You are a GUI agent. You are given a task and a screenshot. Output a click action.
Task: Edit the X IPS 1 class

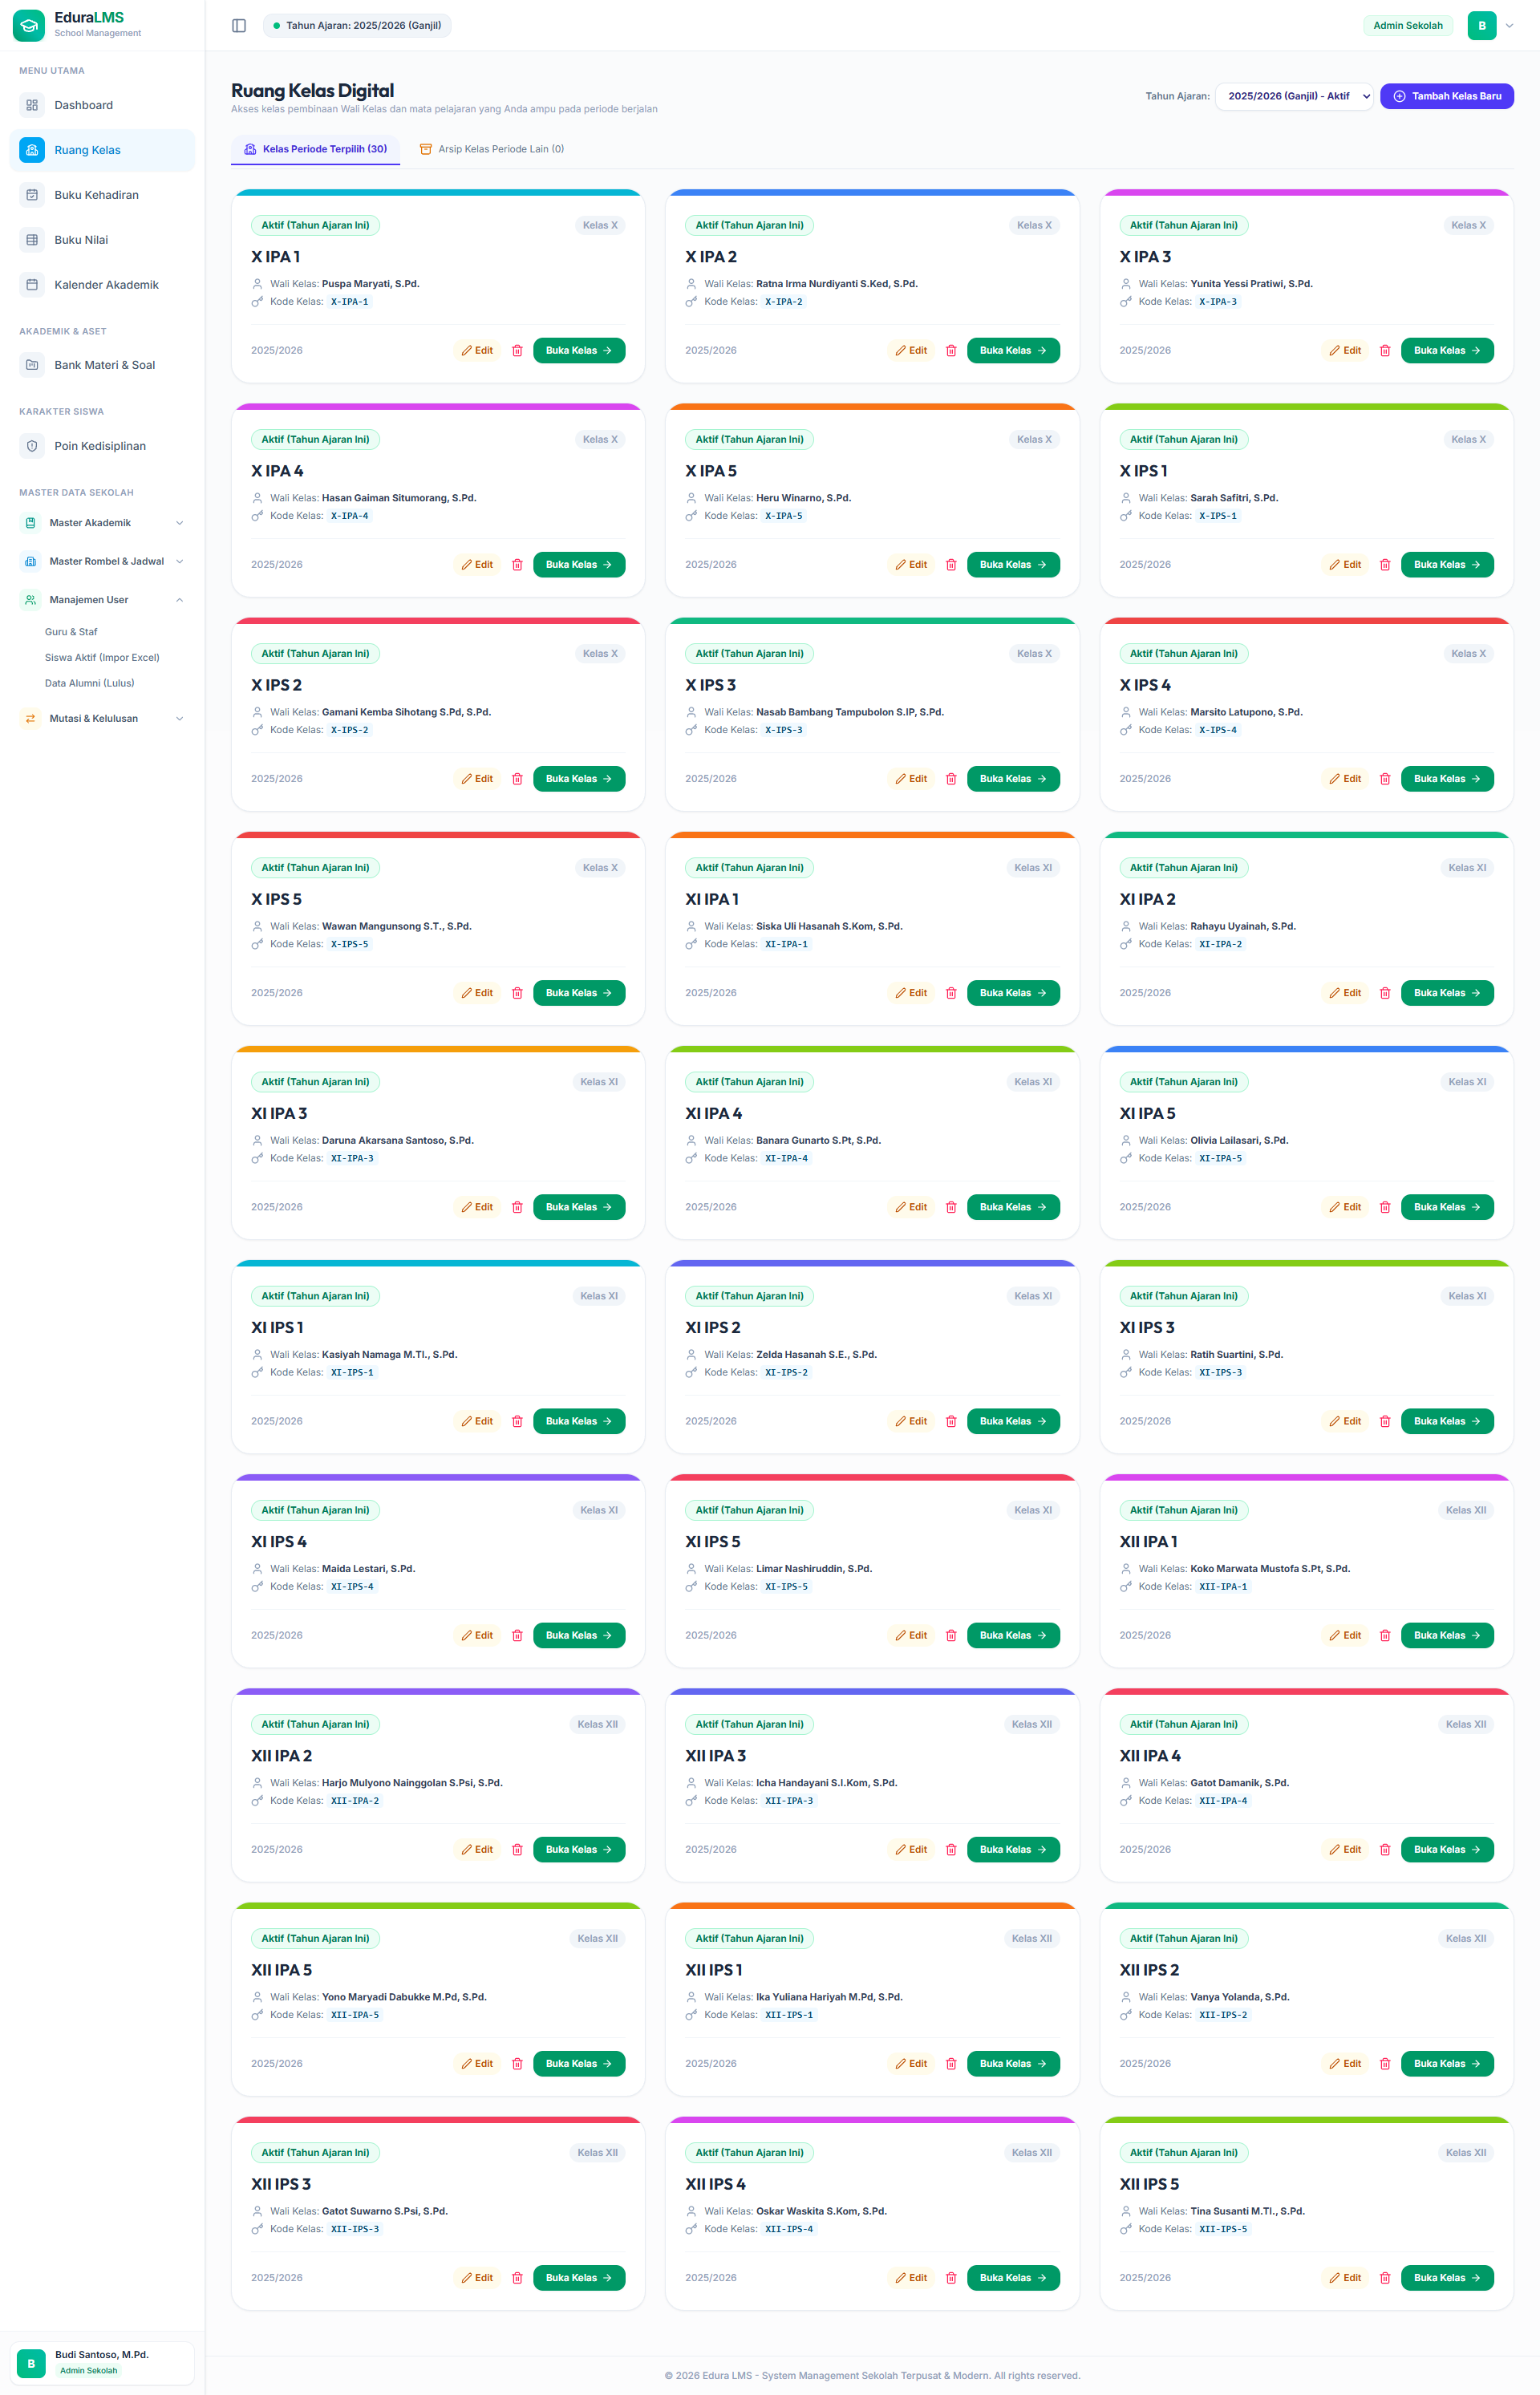coord(1345,565)
